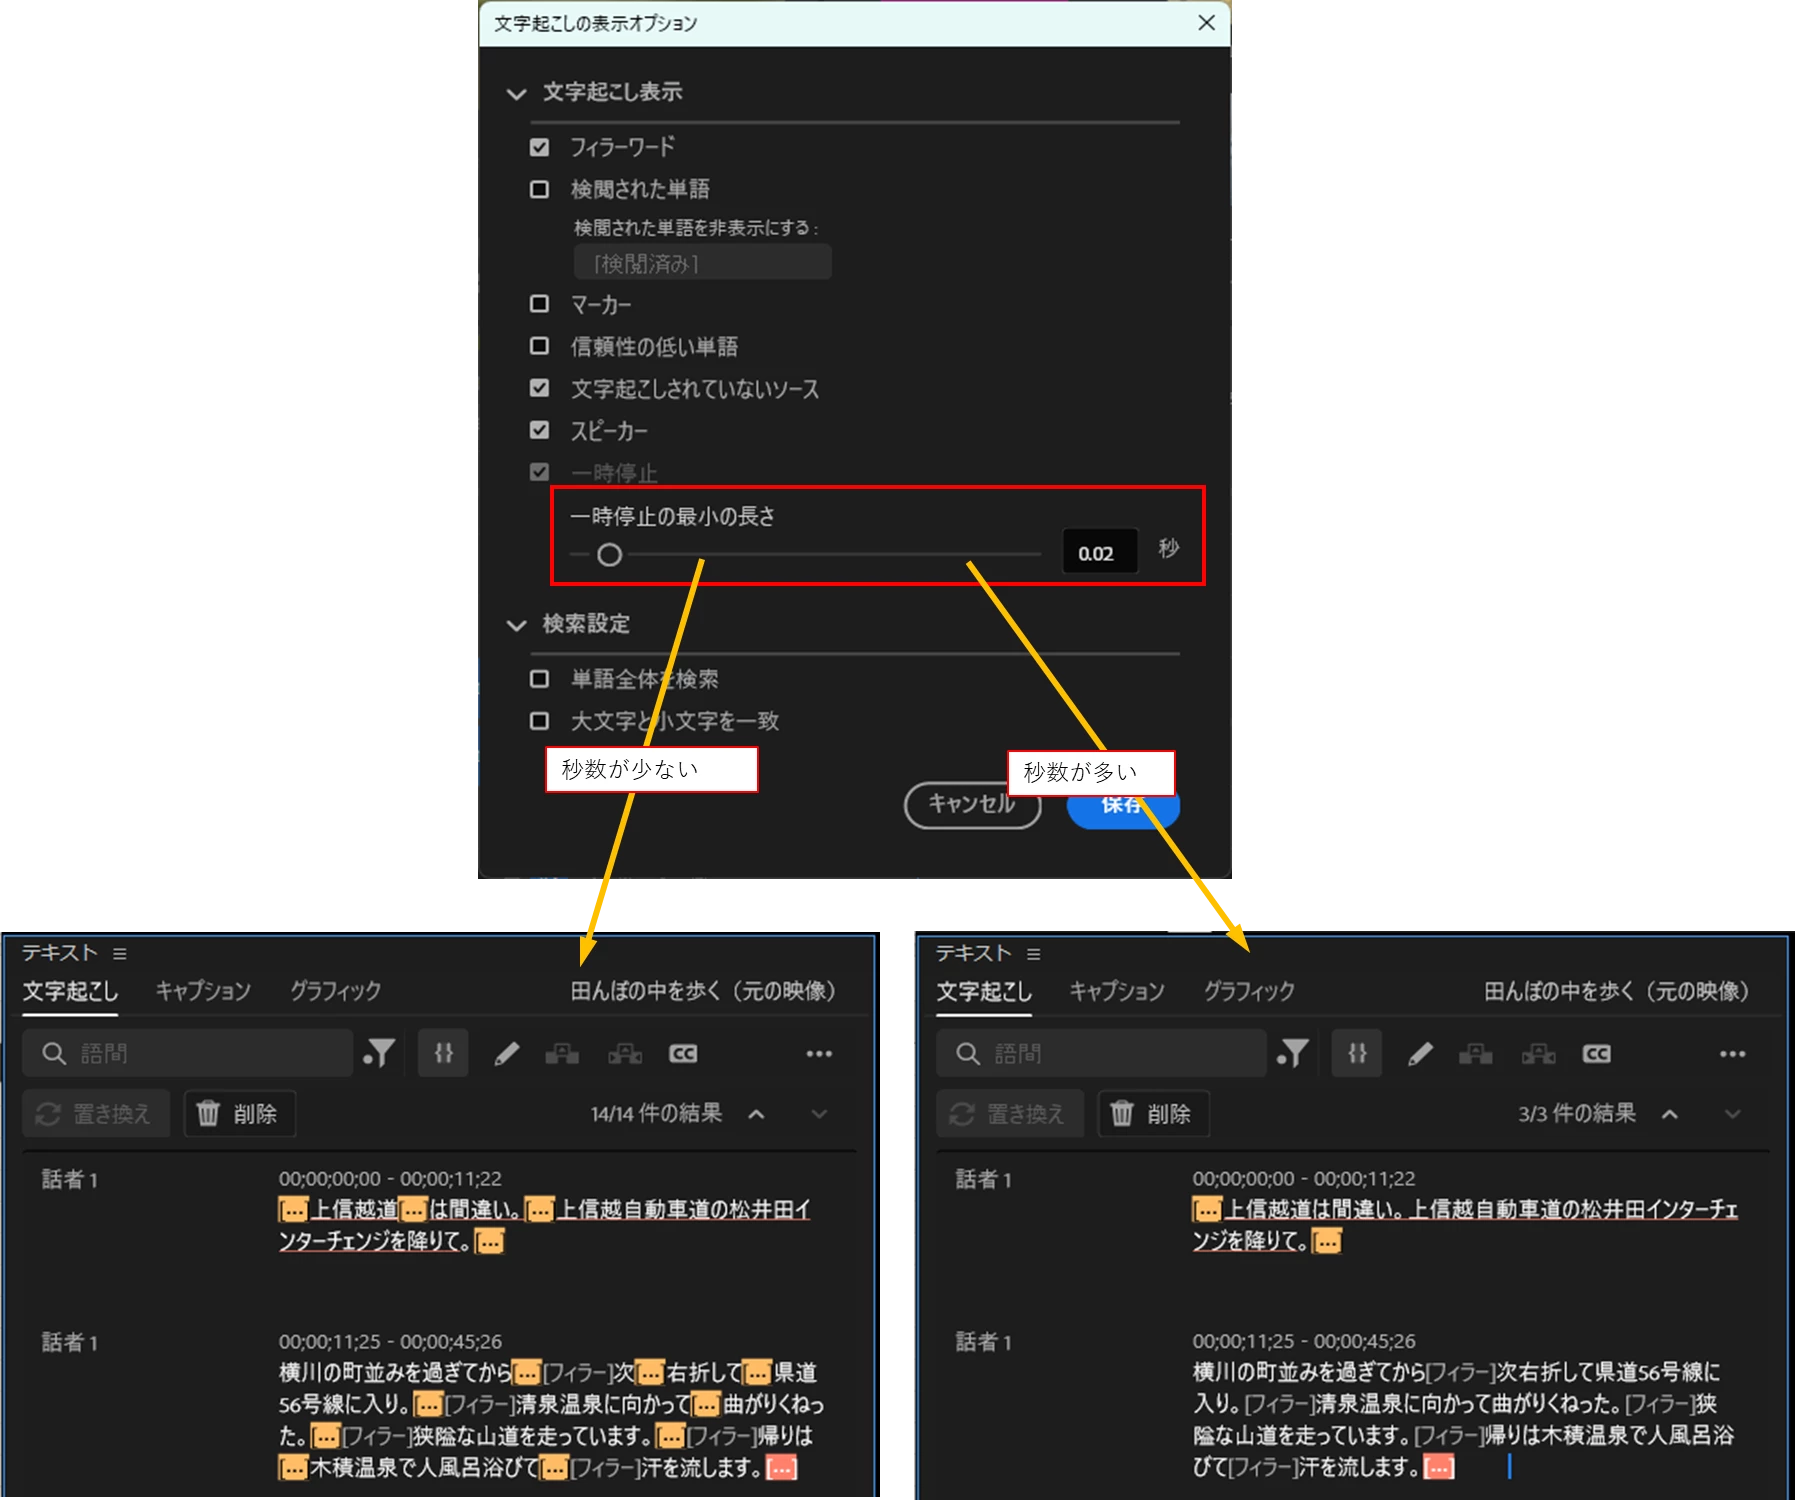Screen dimensions: 1795x1500
Task: Click the CC create captions icon, right panel
Action: 1597,1054
